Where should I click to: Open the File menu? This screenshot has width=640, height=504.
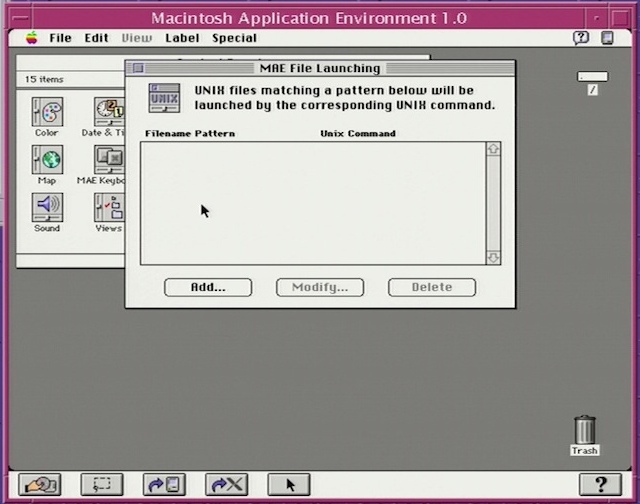[x=60, y=38]
